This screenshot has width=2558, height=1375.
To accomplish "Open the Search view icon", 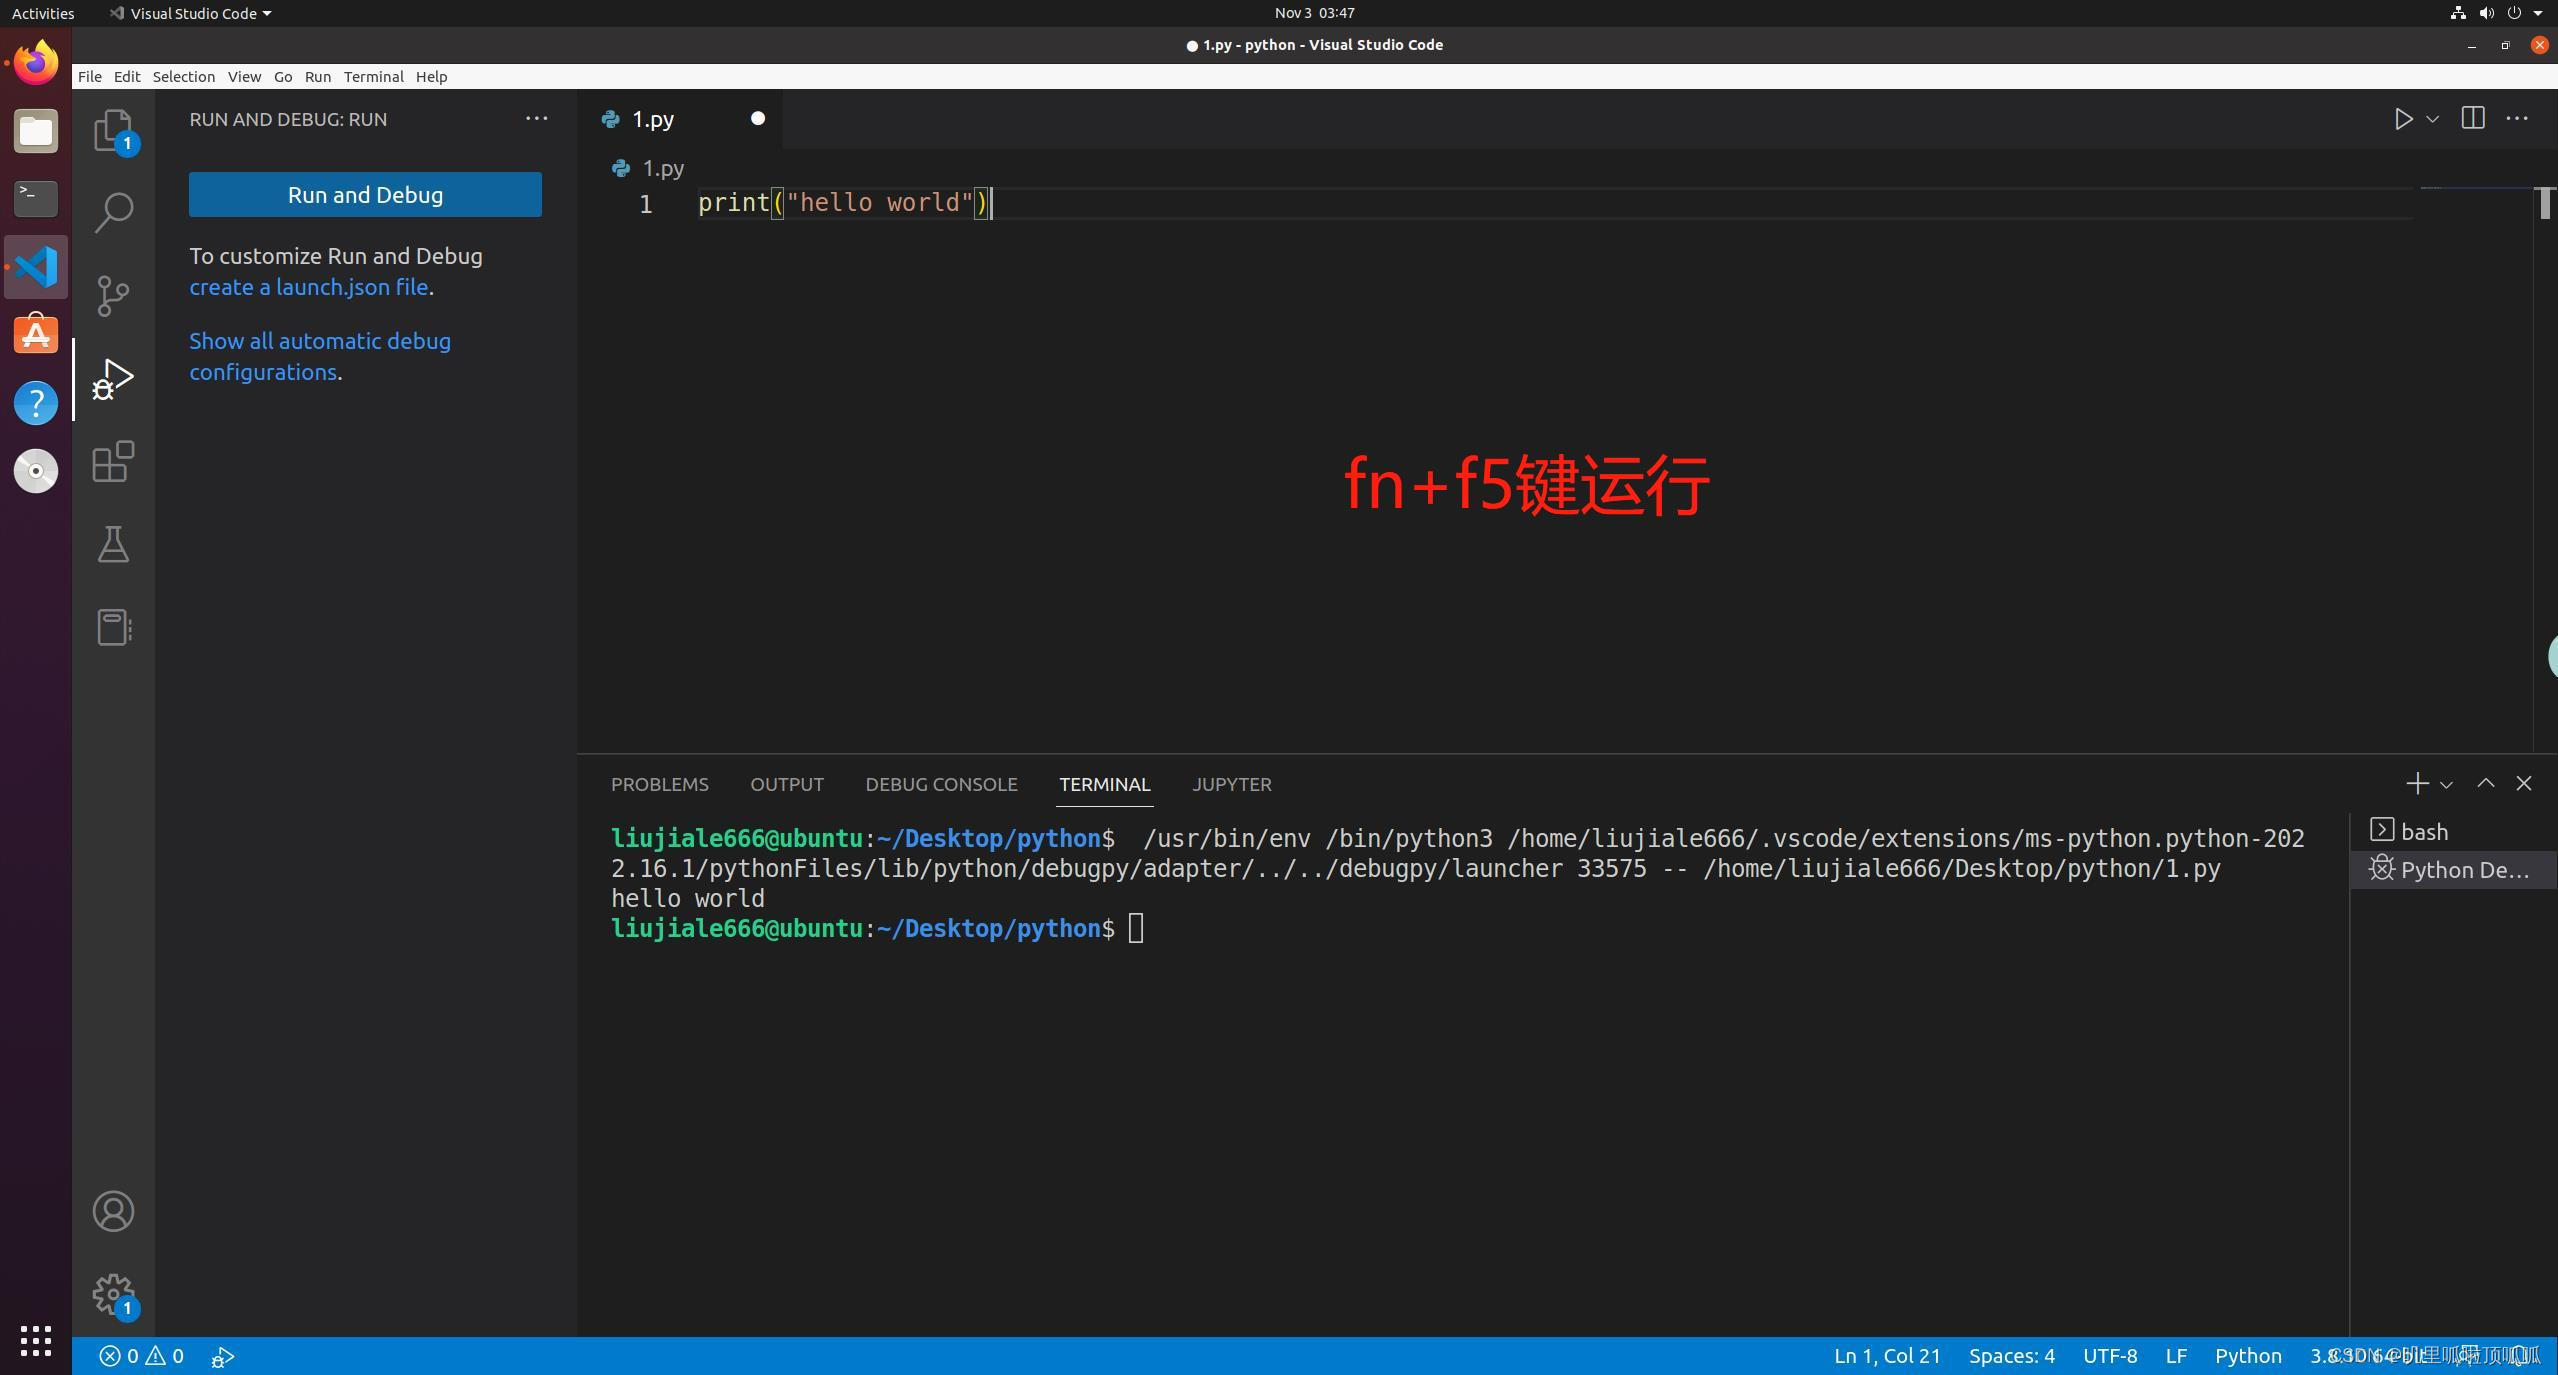I will 113,212.
